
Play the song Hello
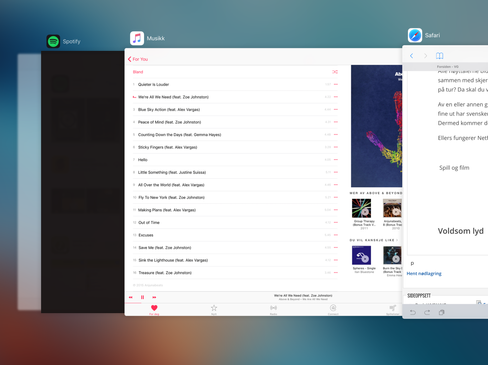pyautogui.click(x=236, y=160)
